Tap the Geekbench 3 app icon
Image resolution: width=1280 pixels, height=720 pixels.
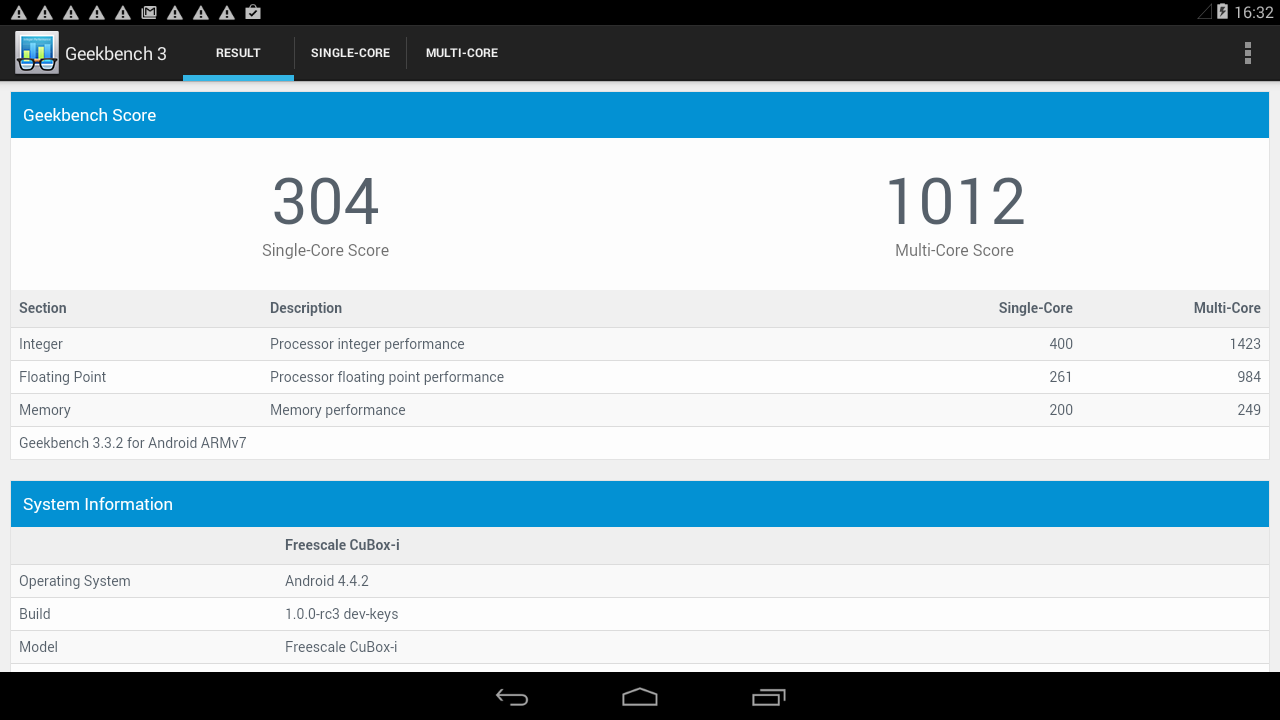coord(37,53)
